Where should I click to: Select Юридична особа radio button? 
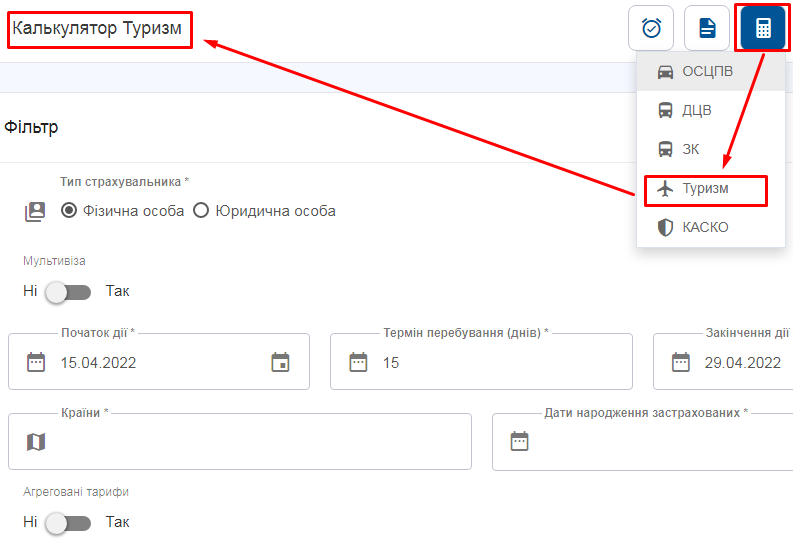(201, 210)
